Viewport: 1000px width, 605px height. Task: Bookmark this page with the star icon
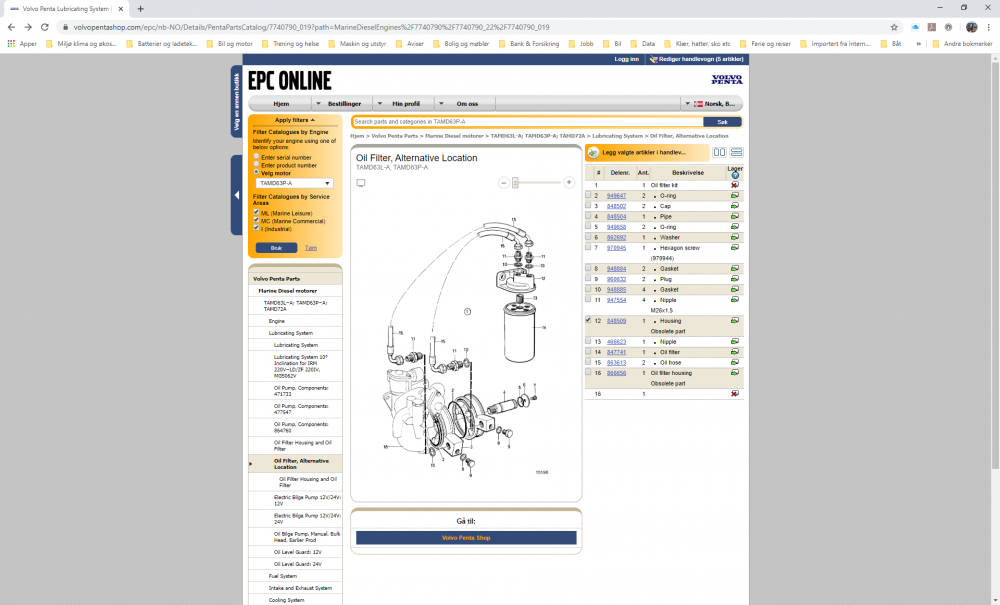coord(894,27)
